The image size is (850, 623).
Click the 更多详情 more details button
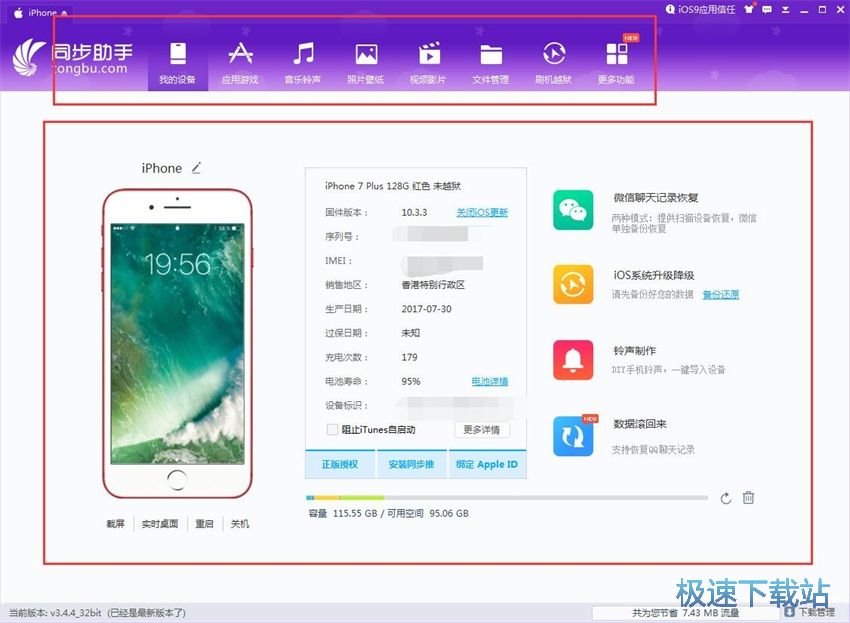(482, 430)
